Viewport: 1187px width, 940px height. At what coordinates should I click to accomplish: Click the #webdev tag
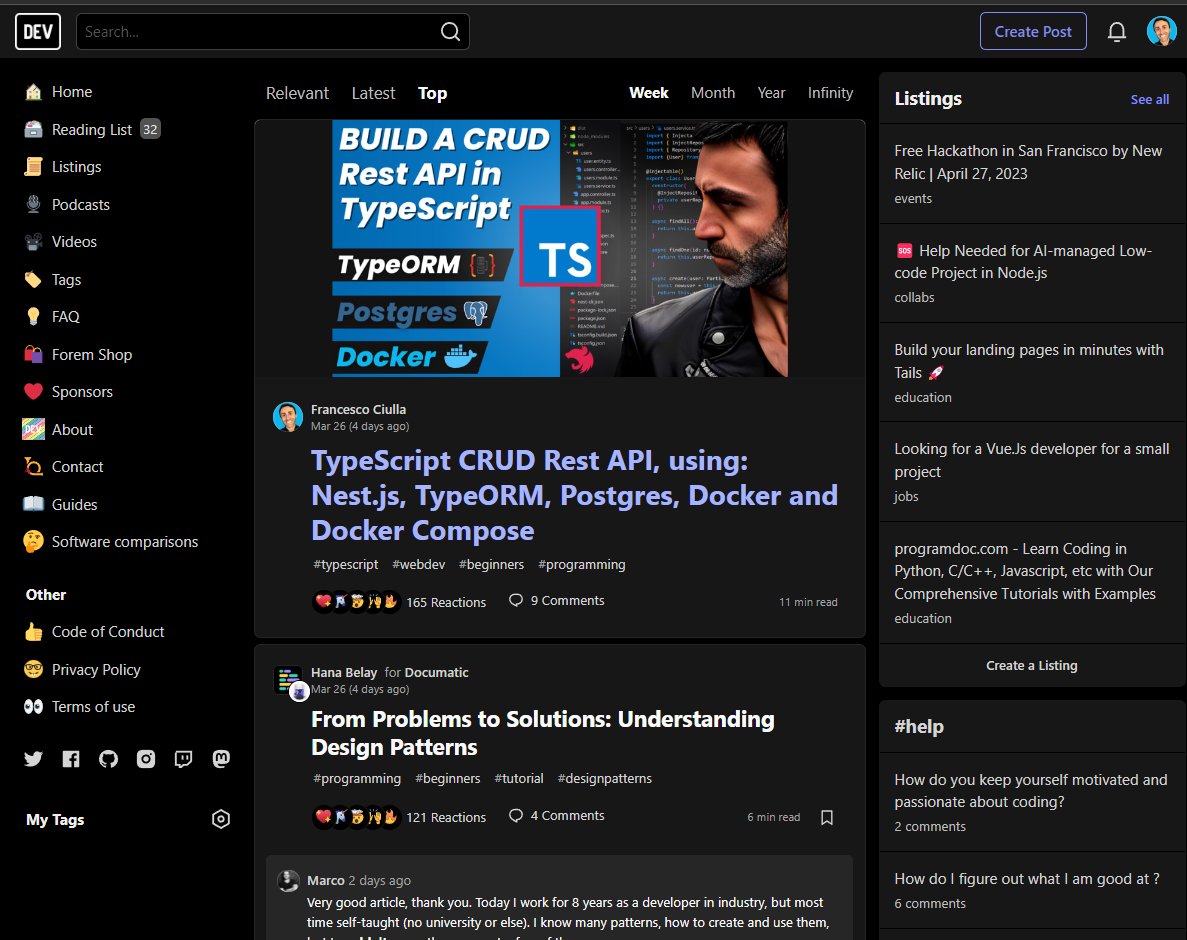coord(419,565)
